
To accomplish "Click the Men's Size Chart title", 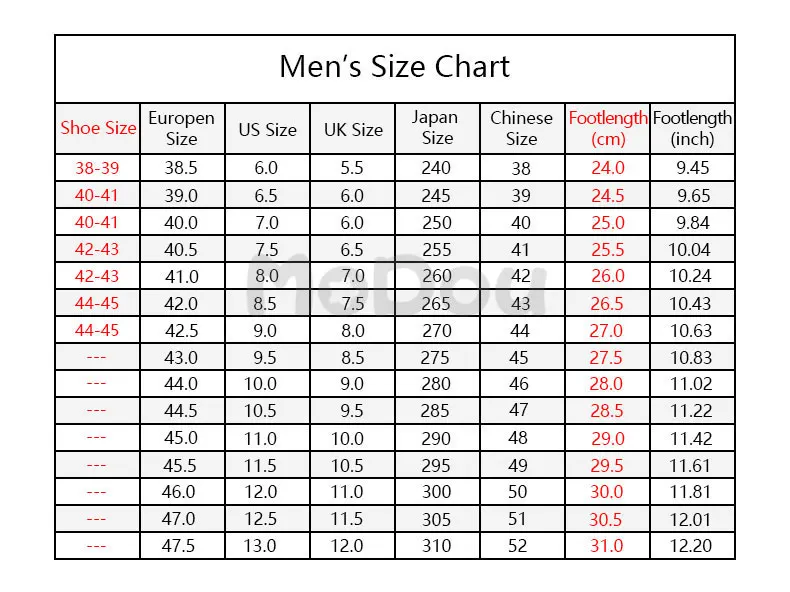I will [x=394, y=67].
